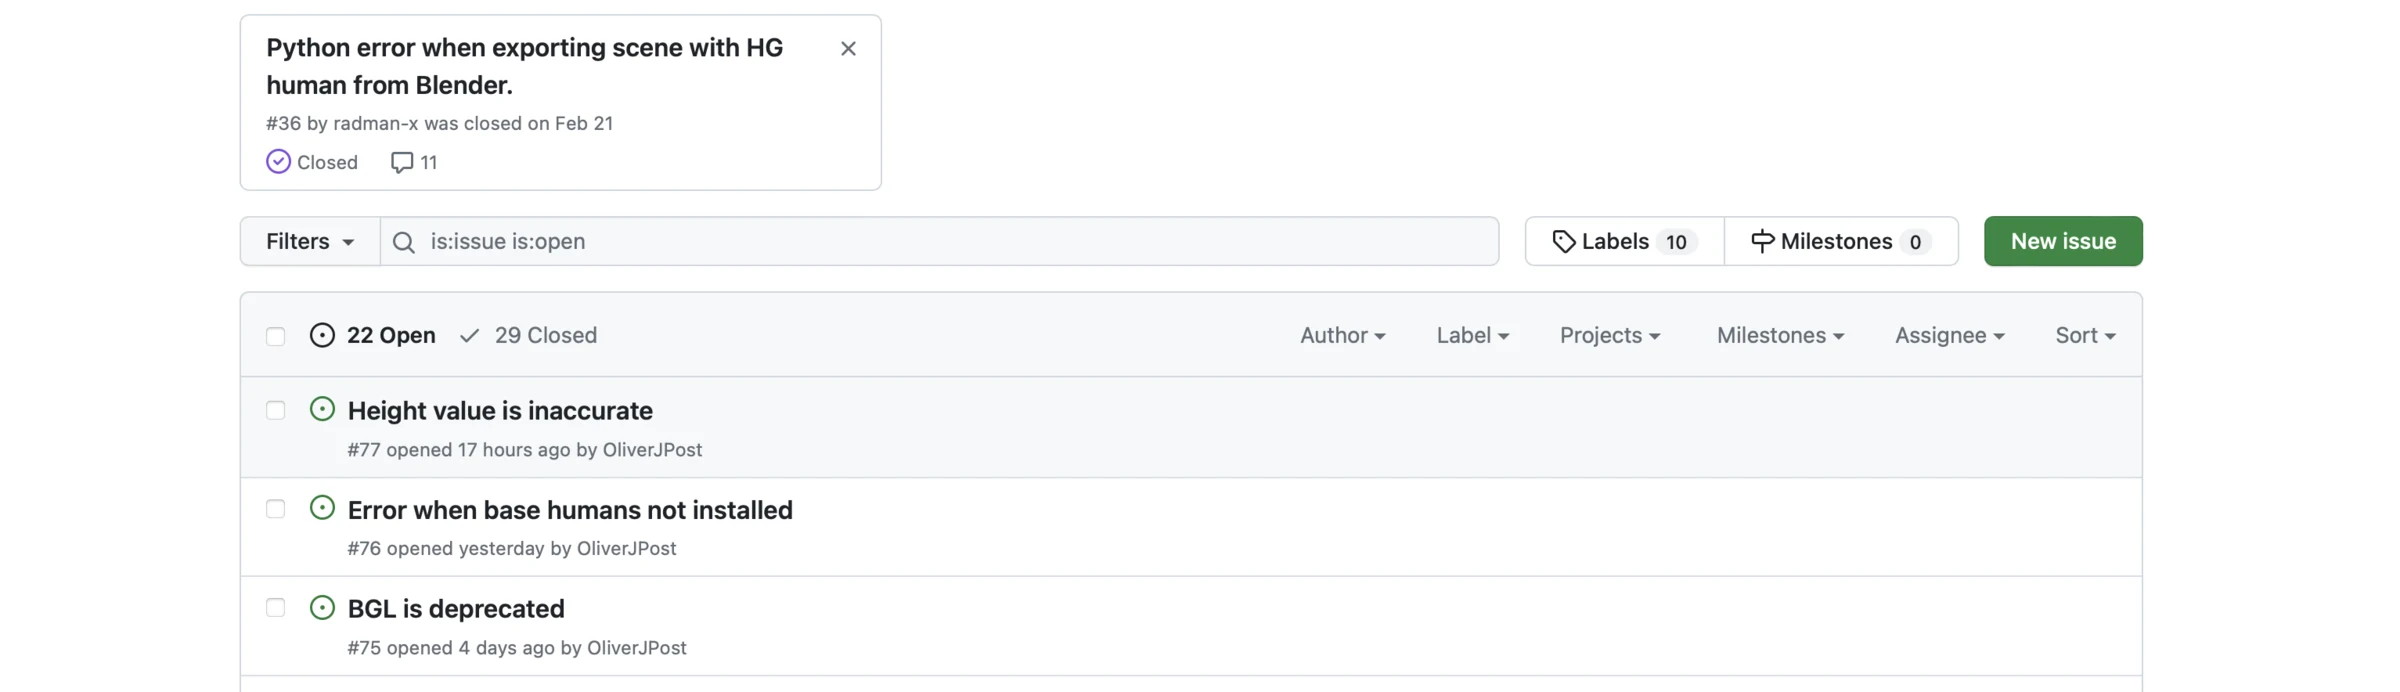Expand the Sort dropdown
The image size is (2400, 692).
[2085, 335]
